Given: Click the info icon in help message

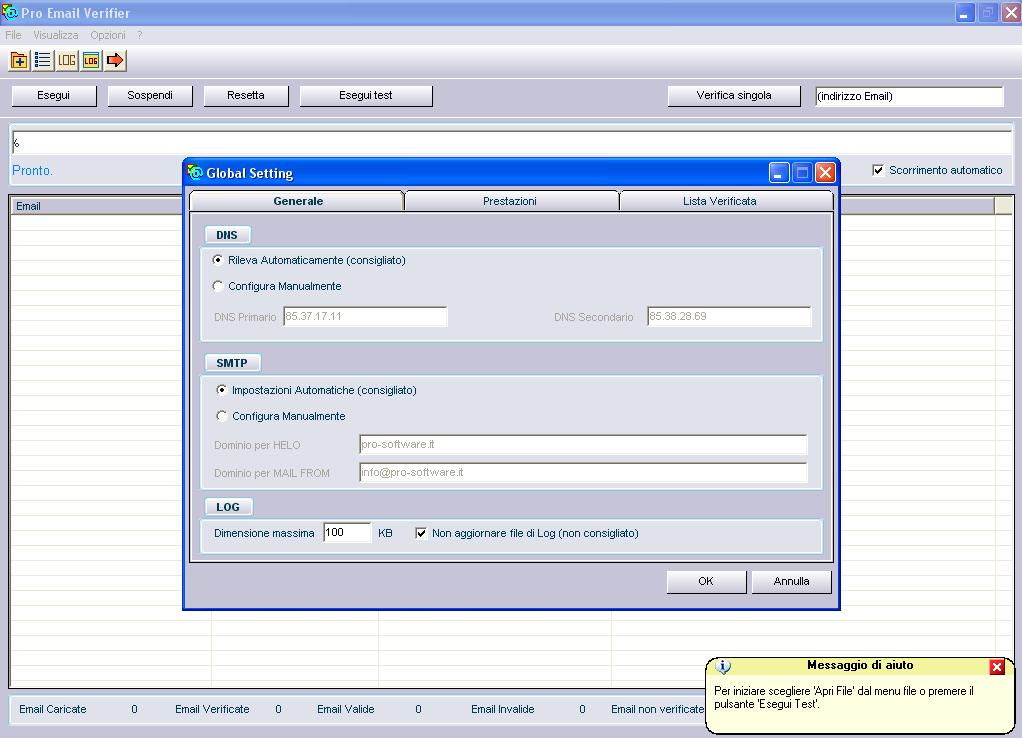Looking at the screenshot, I should [x=724, y=667].
